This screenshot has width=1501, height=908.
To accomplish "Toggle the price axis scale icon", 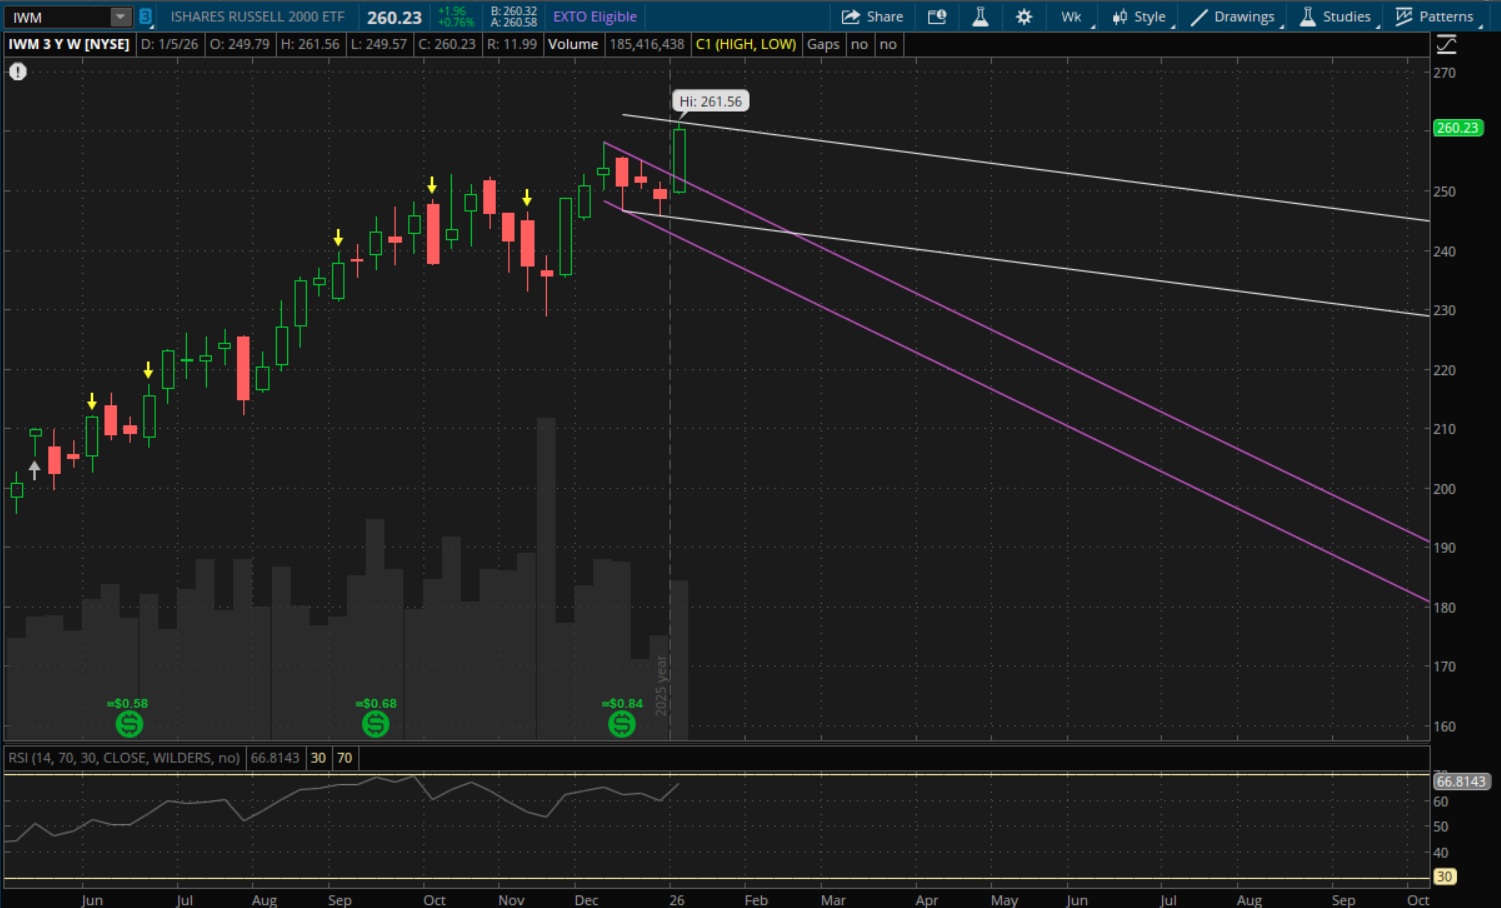I will (1446, 45).
